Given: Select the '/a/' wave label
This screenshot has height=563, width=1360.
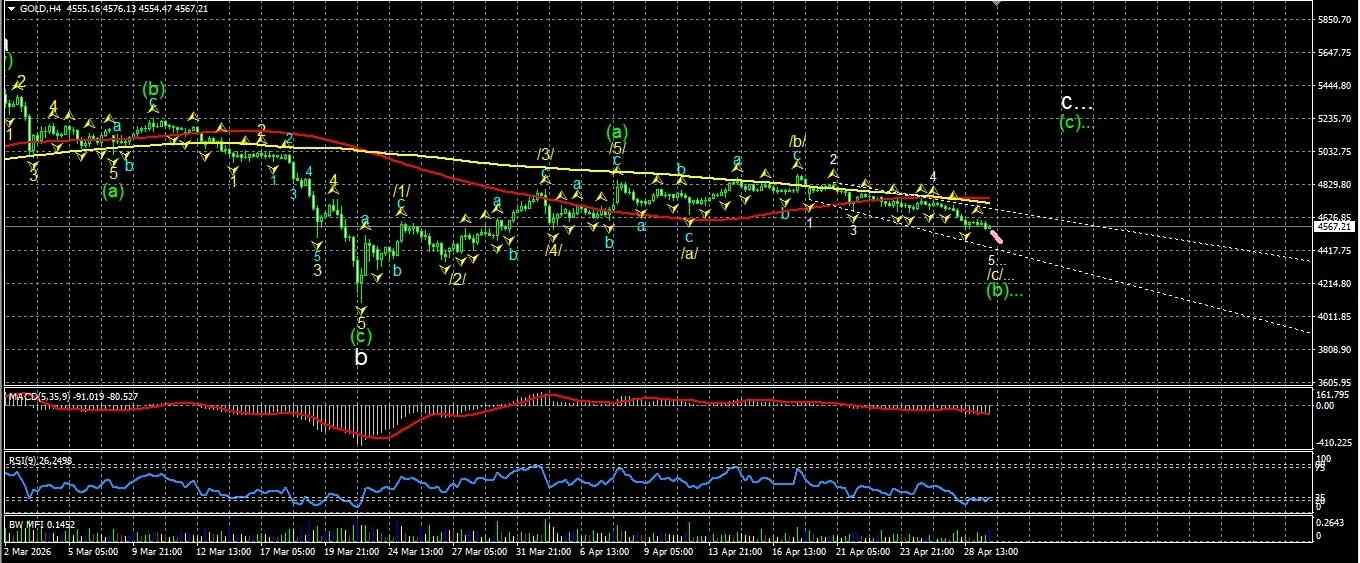Looking at the screenshot, I should [689, 253].
